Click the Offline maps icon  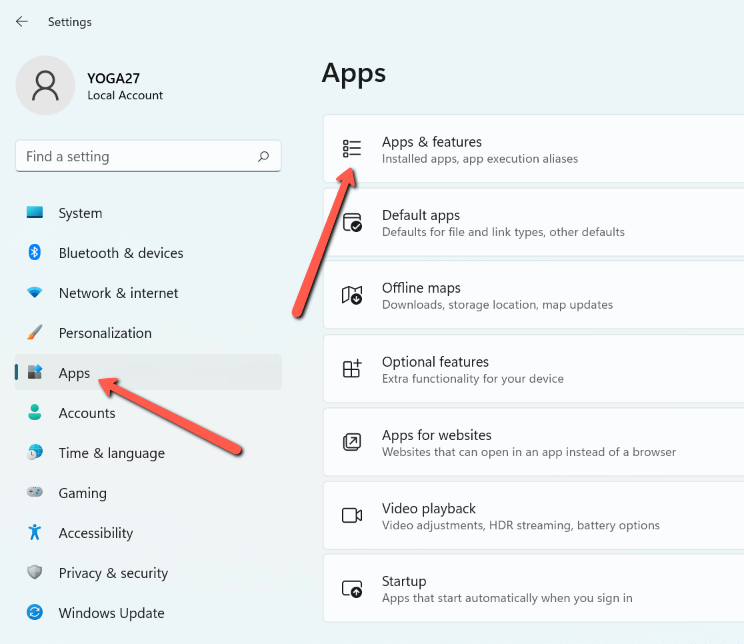tap(352, 295)
